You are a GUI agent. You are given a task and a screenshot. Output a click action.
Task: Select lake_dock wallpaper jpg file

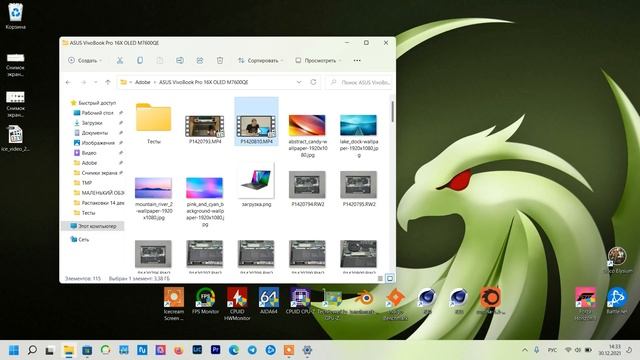click(x=359, y=136)
